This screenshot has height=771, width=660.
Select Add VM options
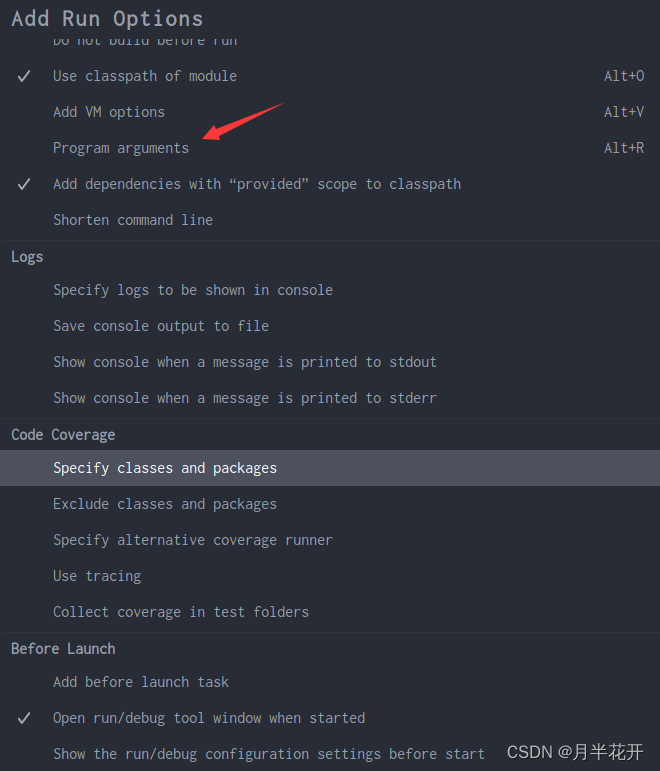(330, 112)
